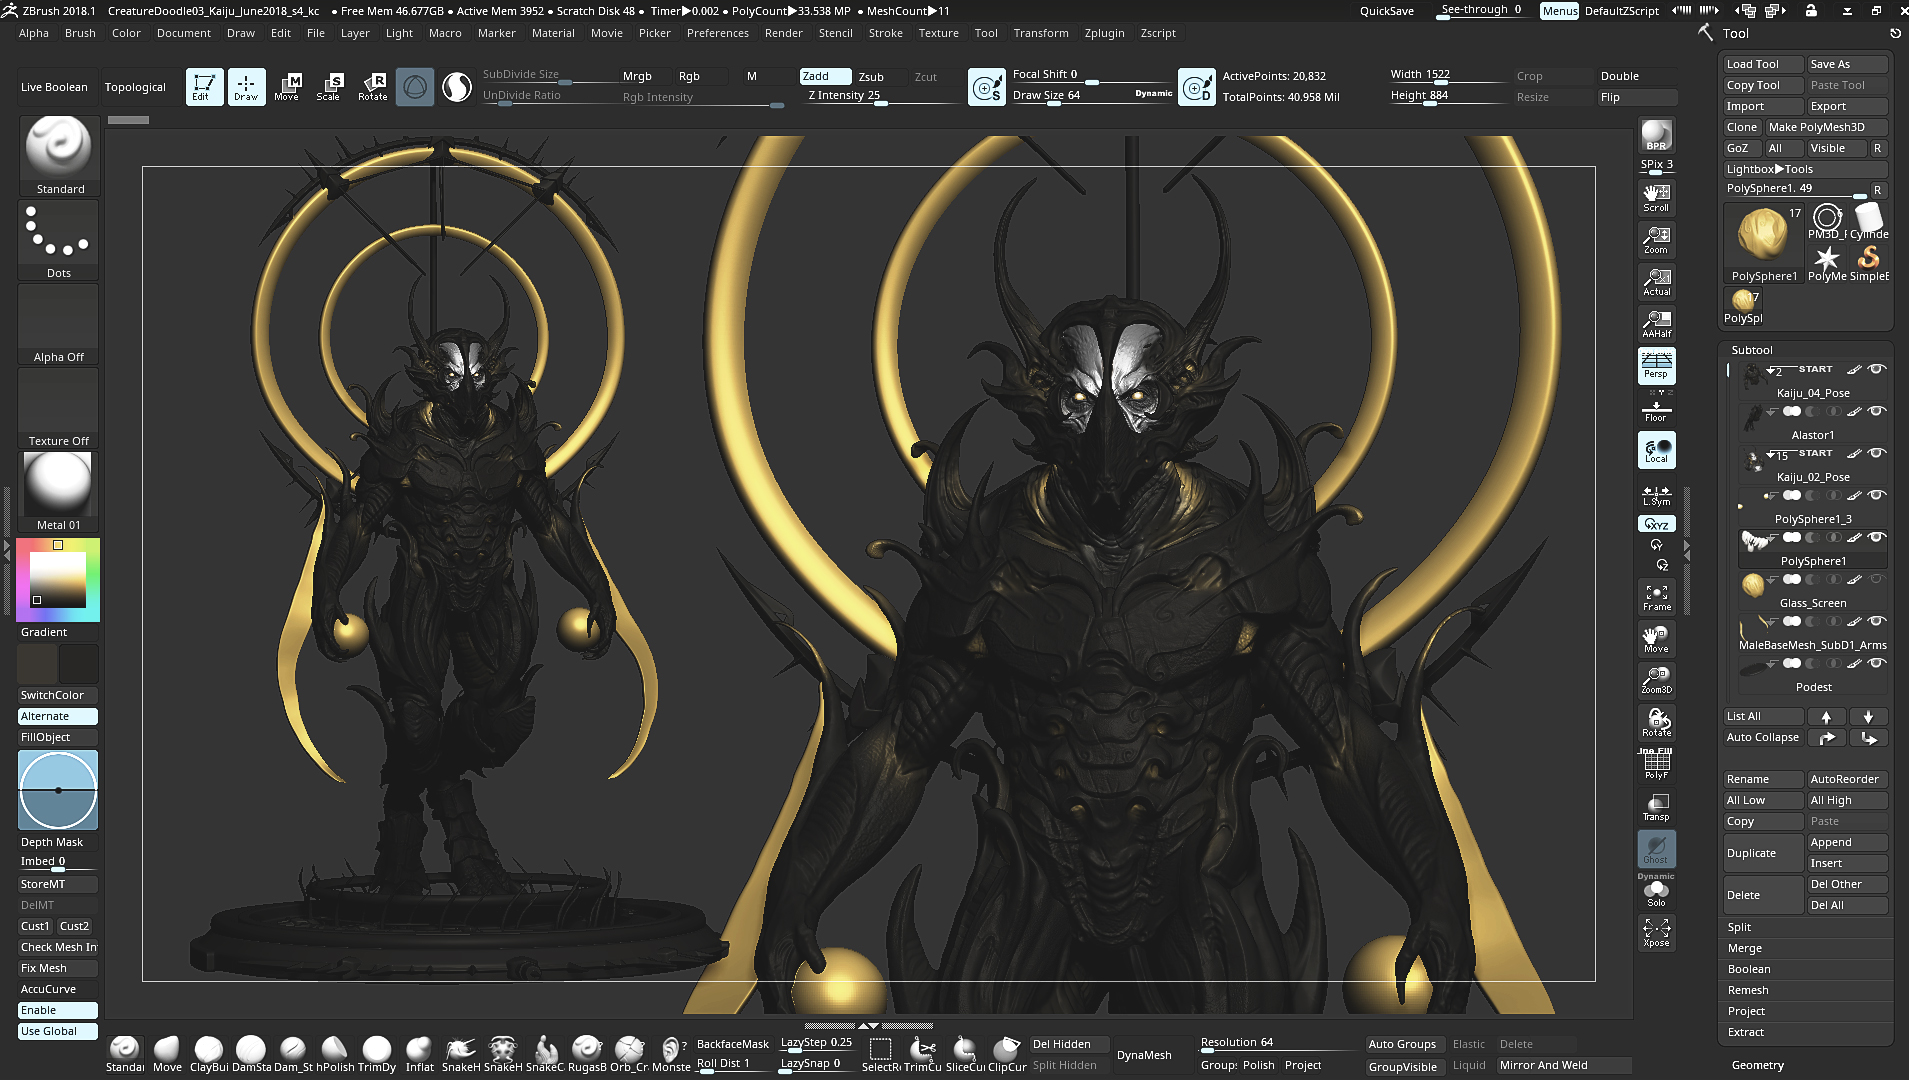Open the Dots stroke picker
This screenshot has height=1080, width=1909.
tap(58, 240)
